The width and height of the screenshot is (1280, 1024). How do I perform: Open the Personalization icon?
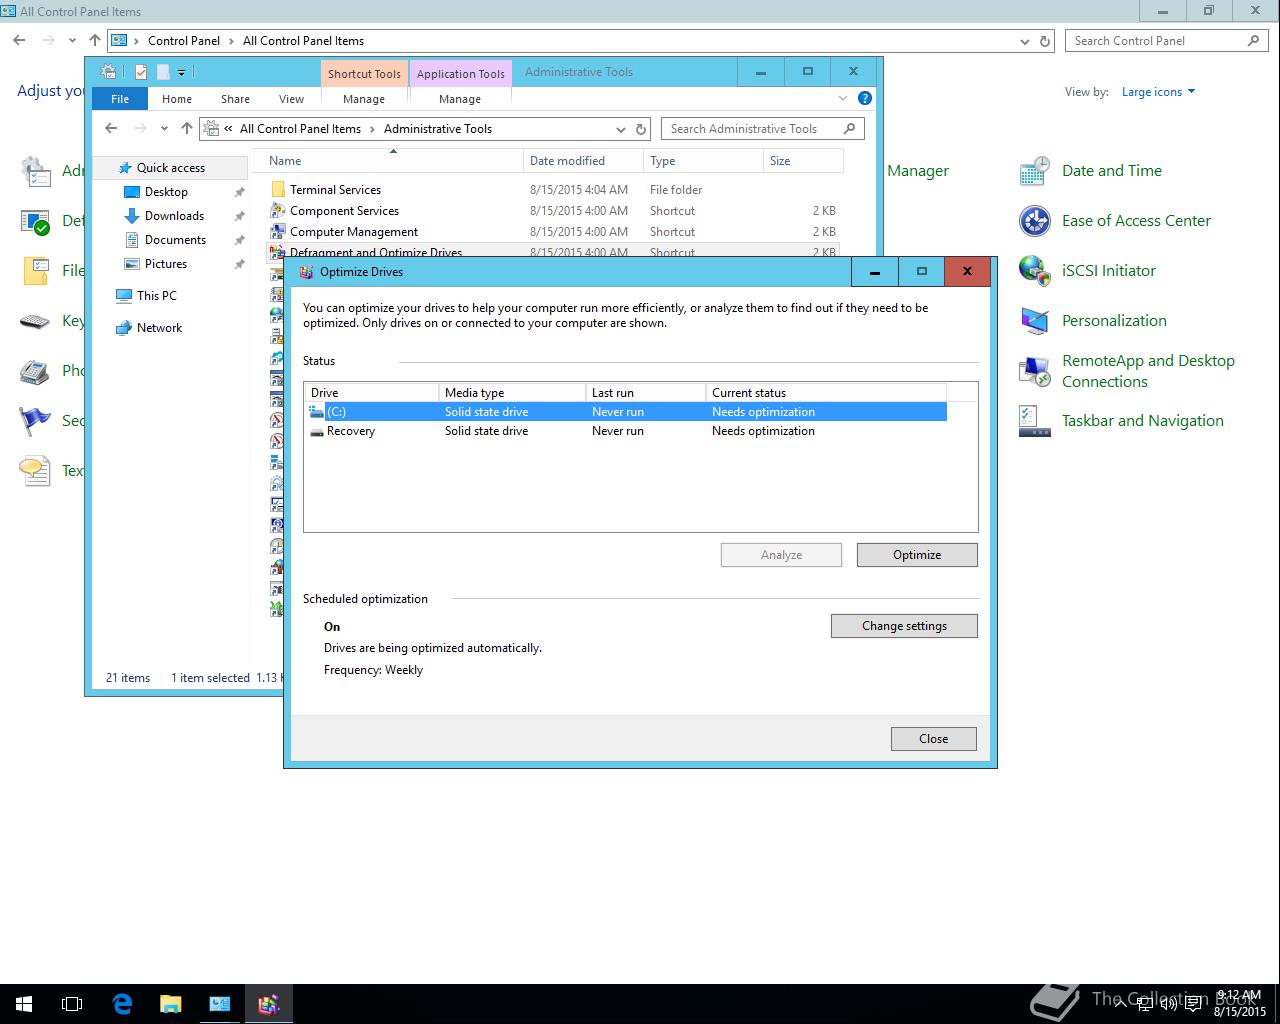point(1034,321)
